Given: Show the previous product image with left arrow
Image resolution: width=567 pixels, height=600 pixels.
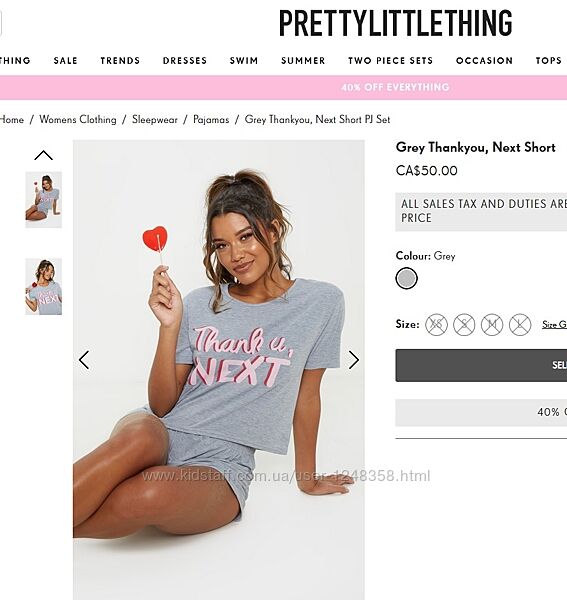Looking at the screenshot, I should pos(84,360).
